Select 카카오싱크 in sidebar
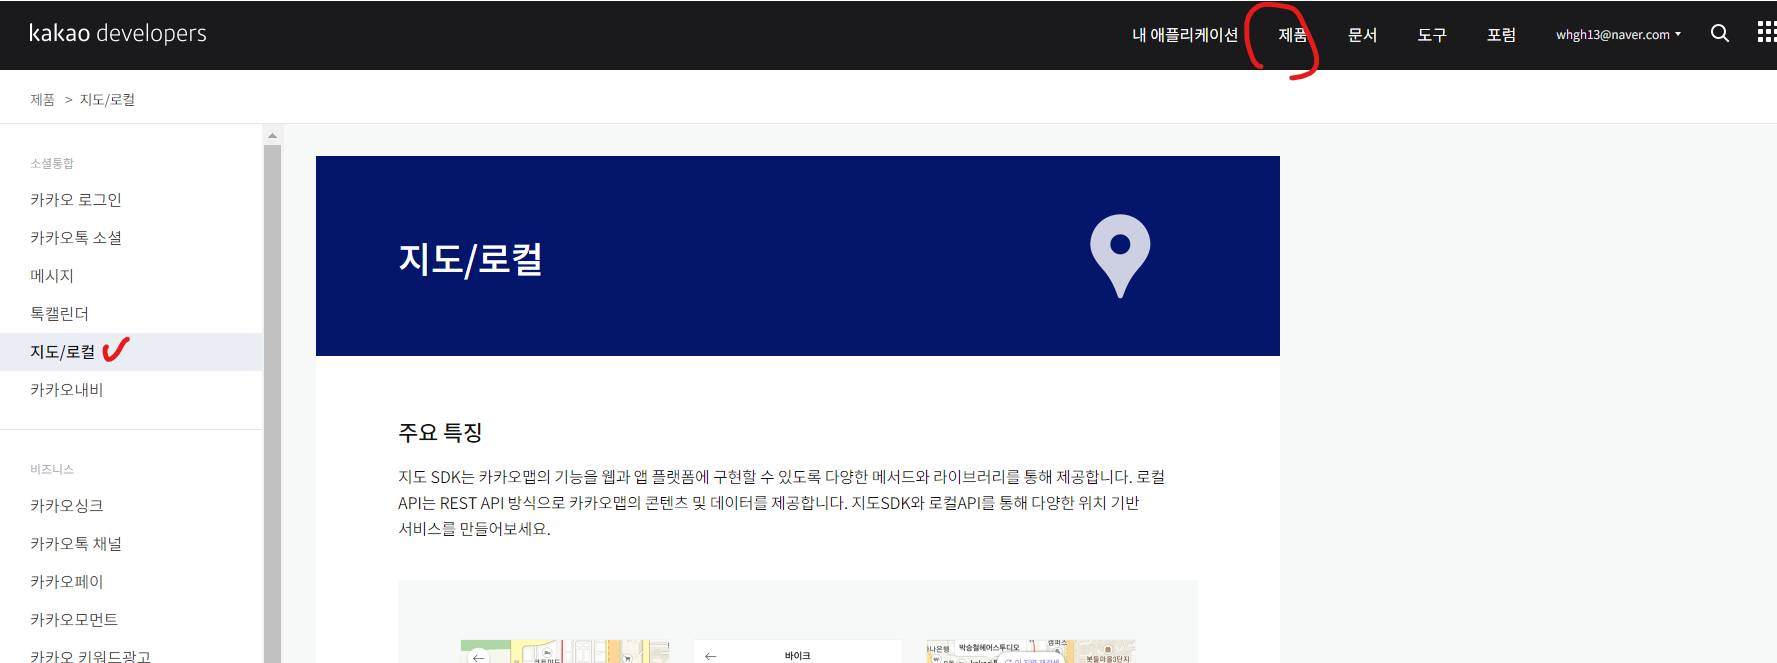 pyautogui.click(x=67, y=506)
